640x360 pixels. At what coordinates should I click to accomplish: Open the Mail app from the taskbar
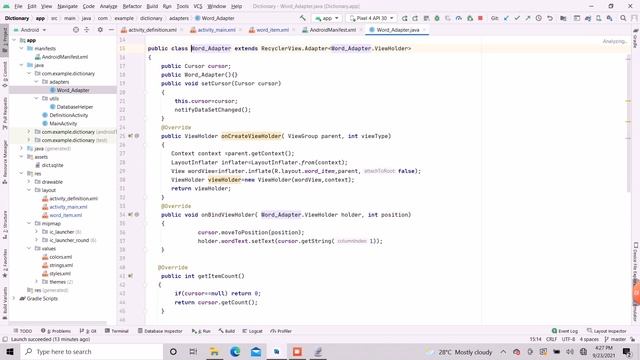(256, 351)
